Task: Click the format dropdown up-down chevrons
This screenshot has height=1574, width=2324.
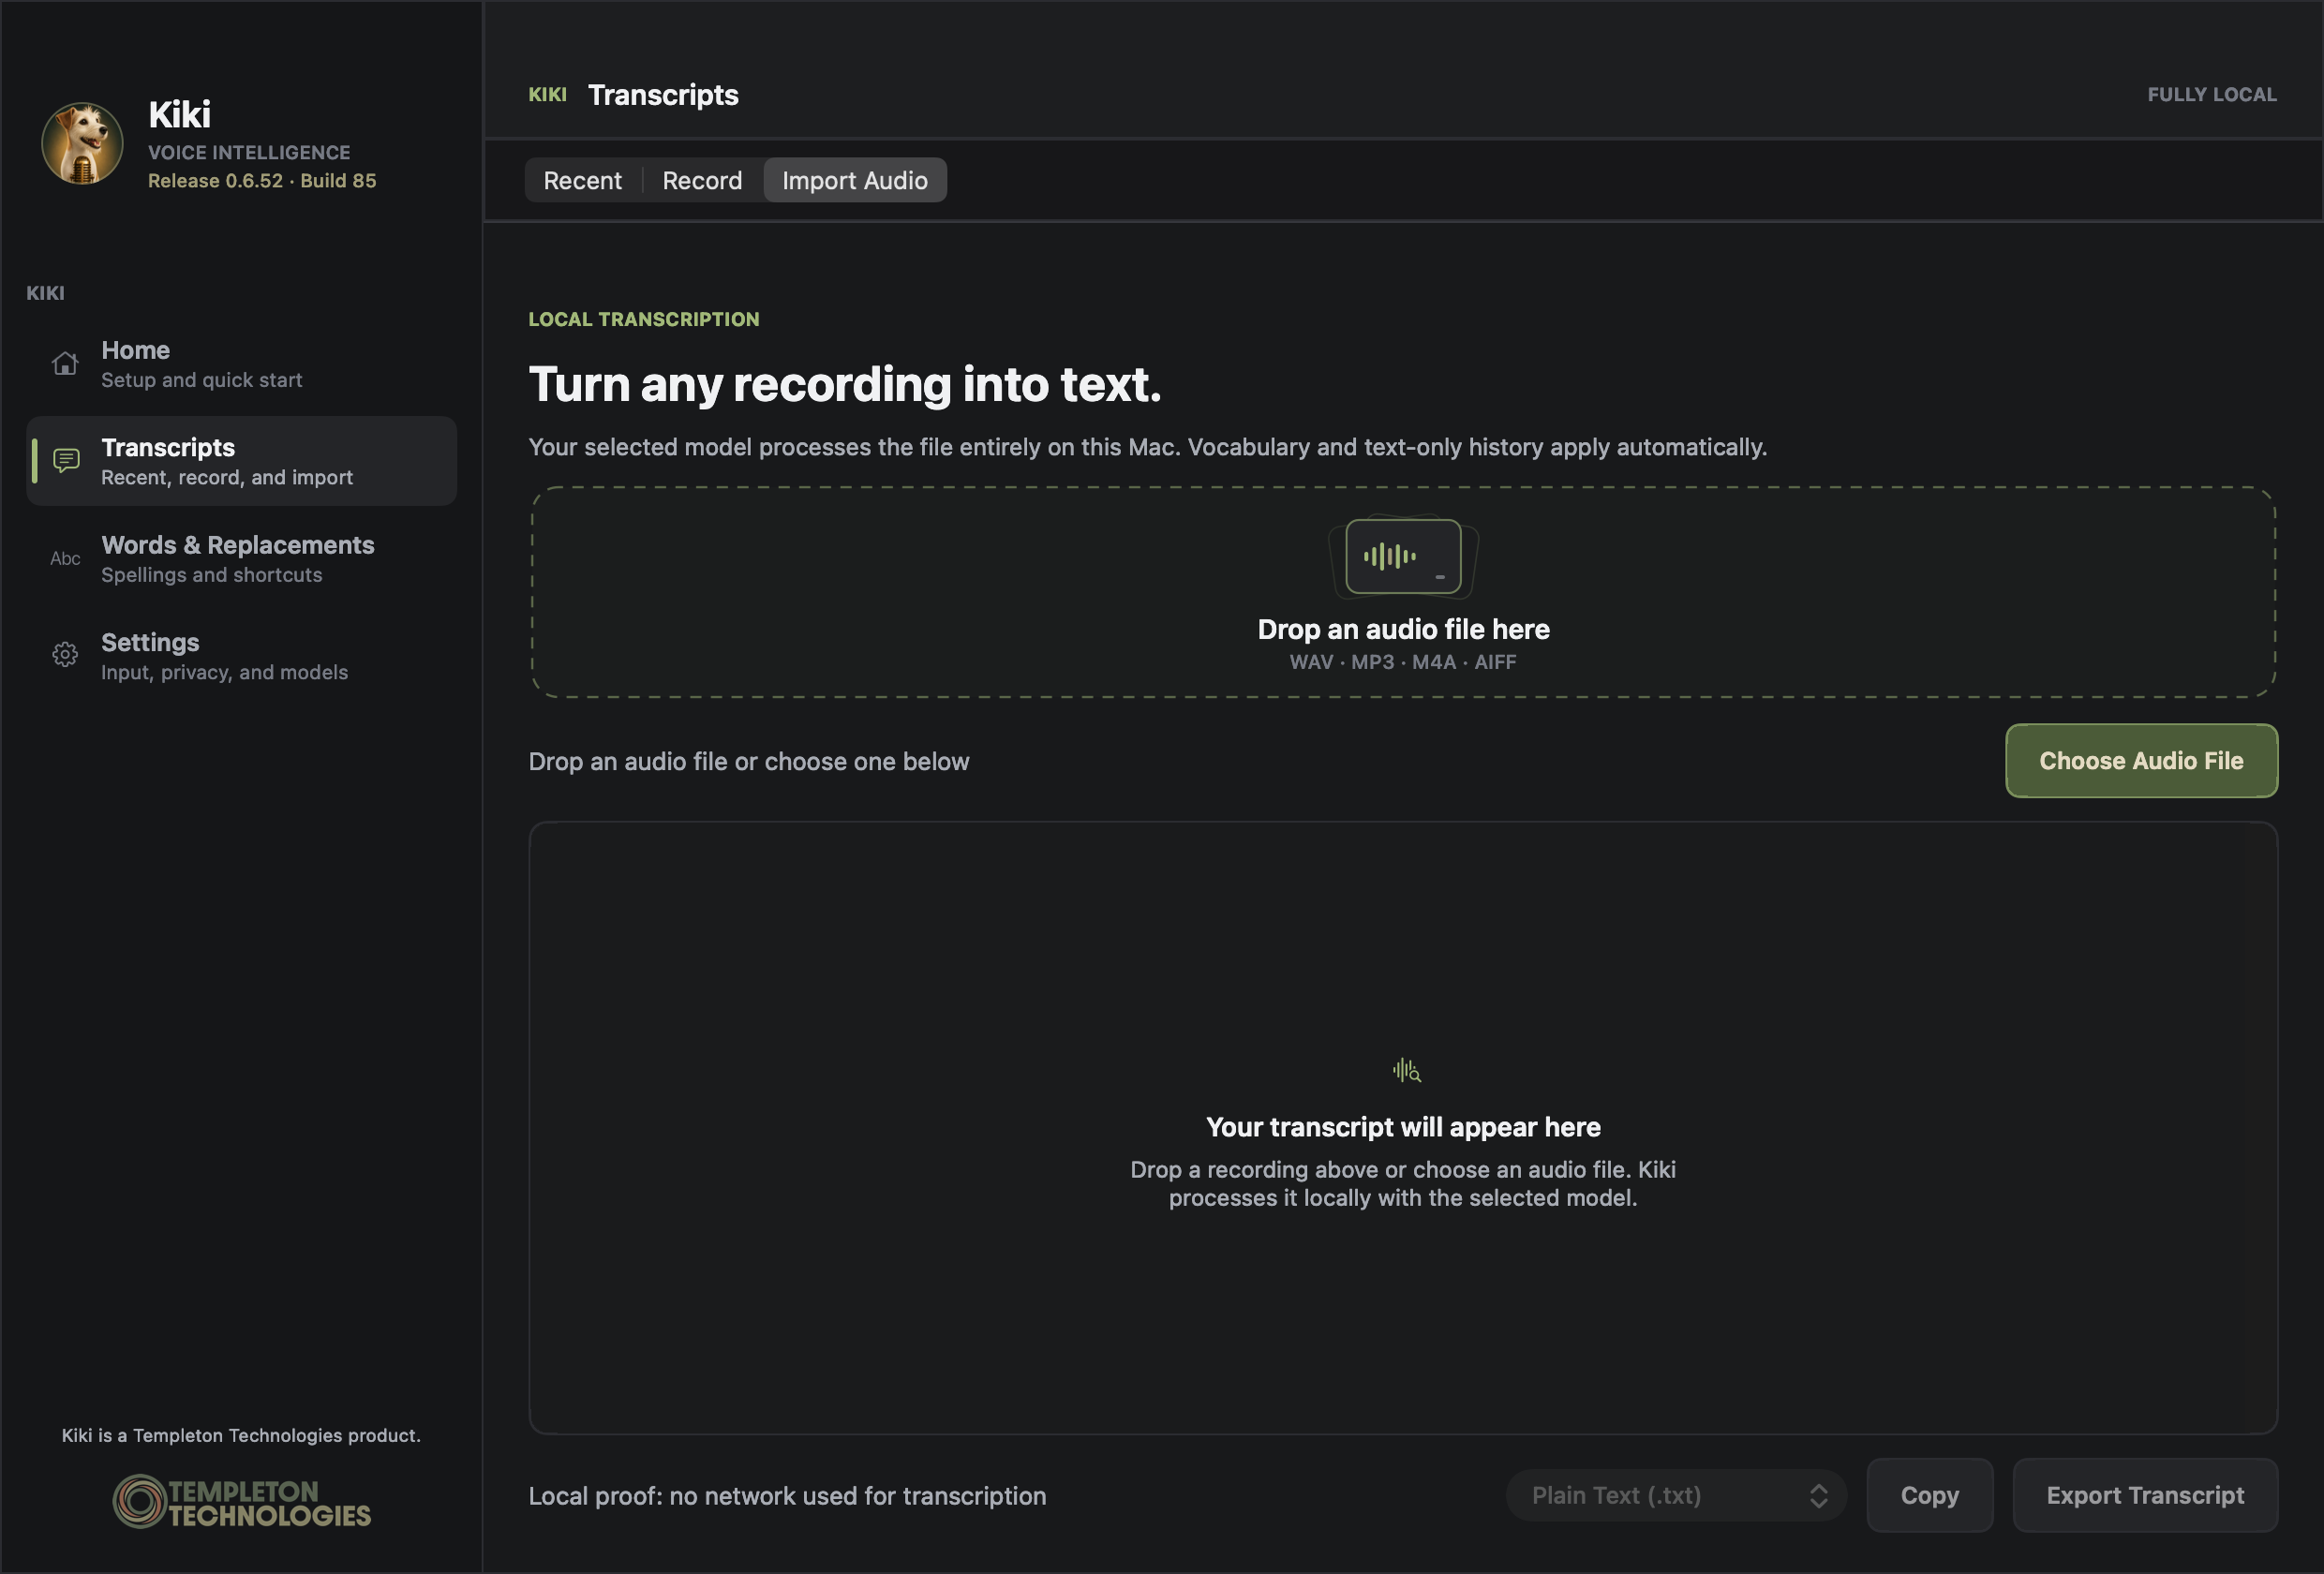Action: [x=1818, y=1496]
